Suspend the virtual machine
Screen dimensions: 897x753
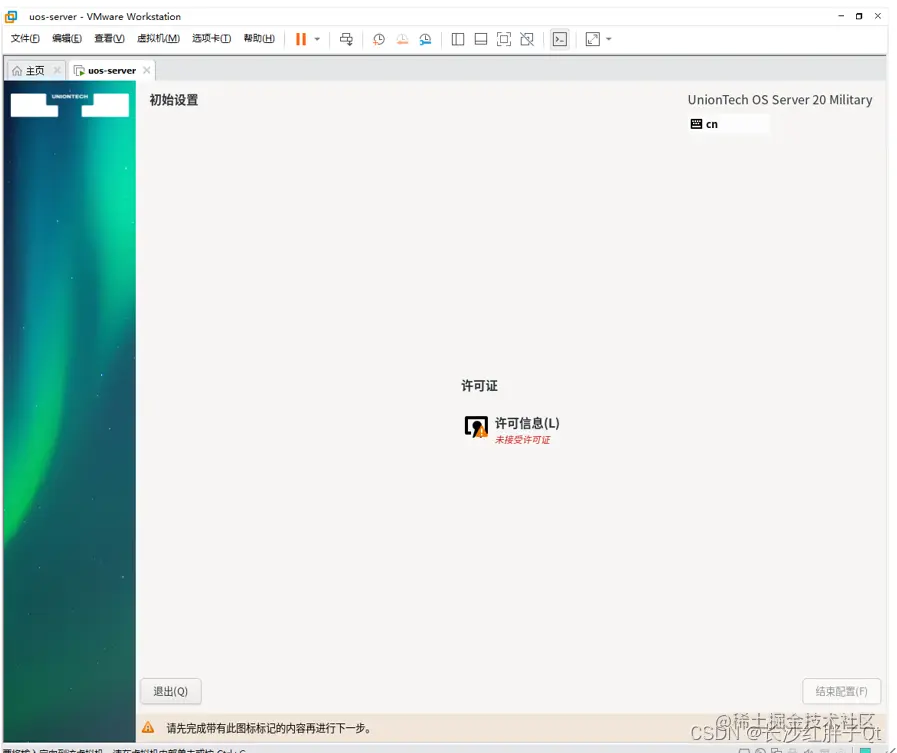click(x=302, y=39)
